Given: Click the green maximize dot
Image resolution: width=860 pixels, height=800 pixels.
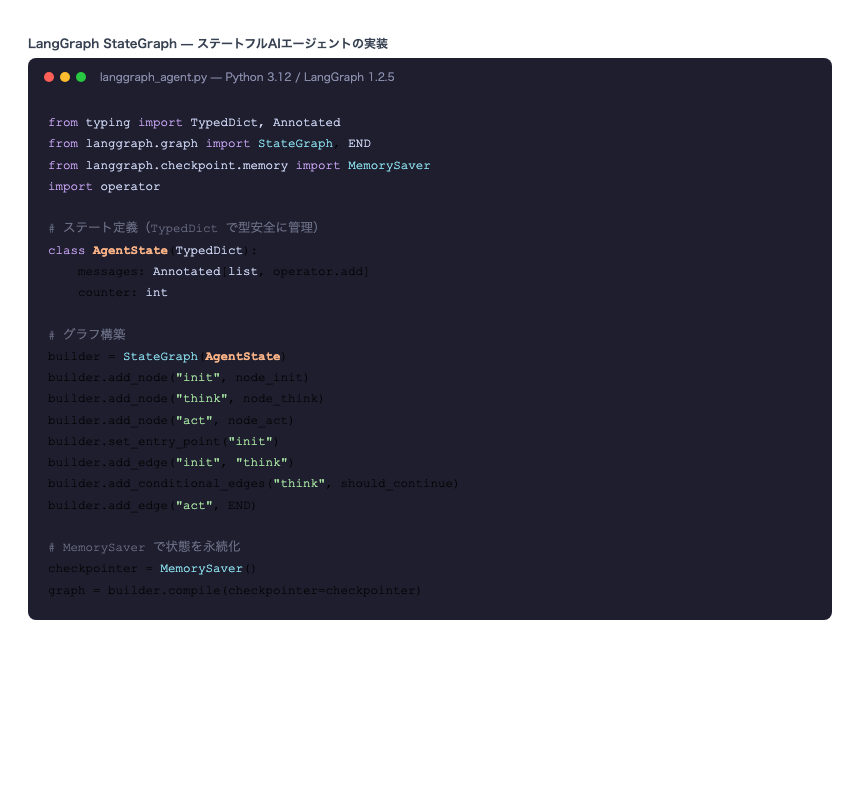Looking at the screenshot, I should point(81,77).
